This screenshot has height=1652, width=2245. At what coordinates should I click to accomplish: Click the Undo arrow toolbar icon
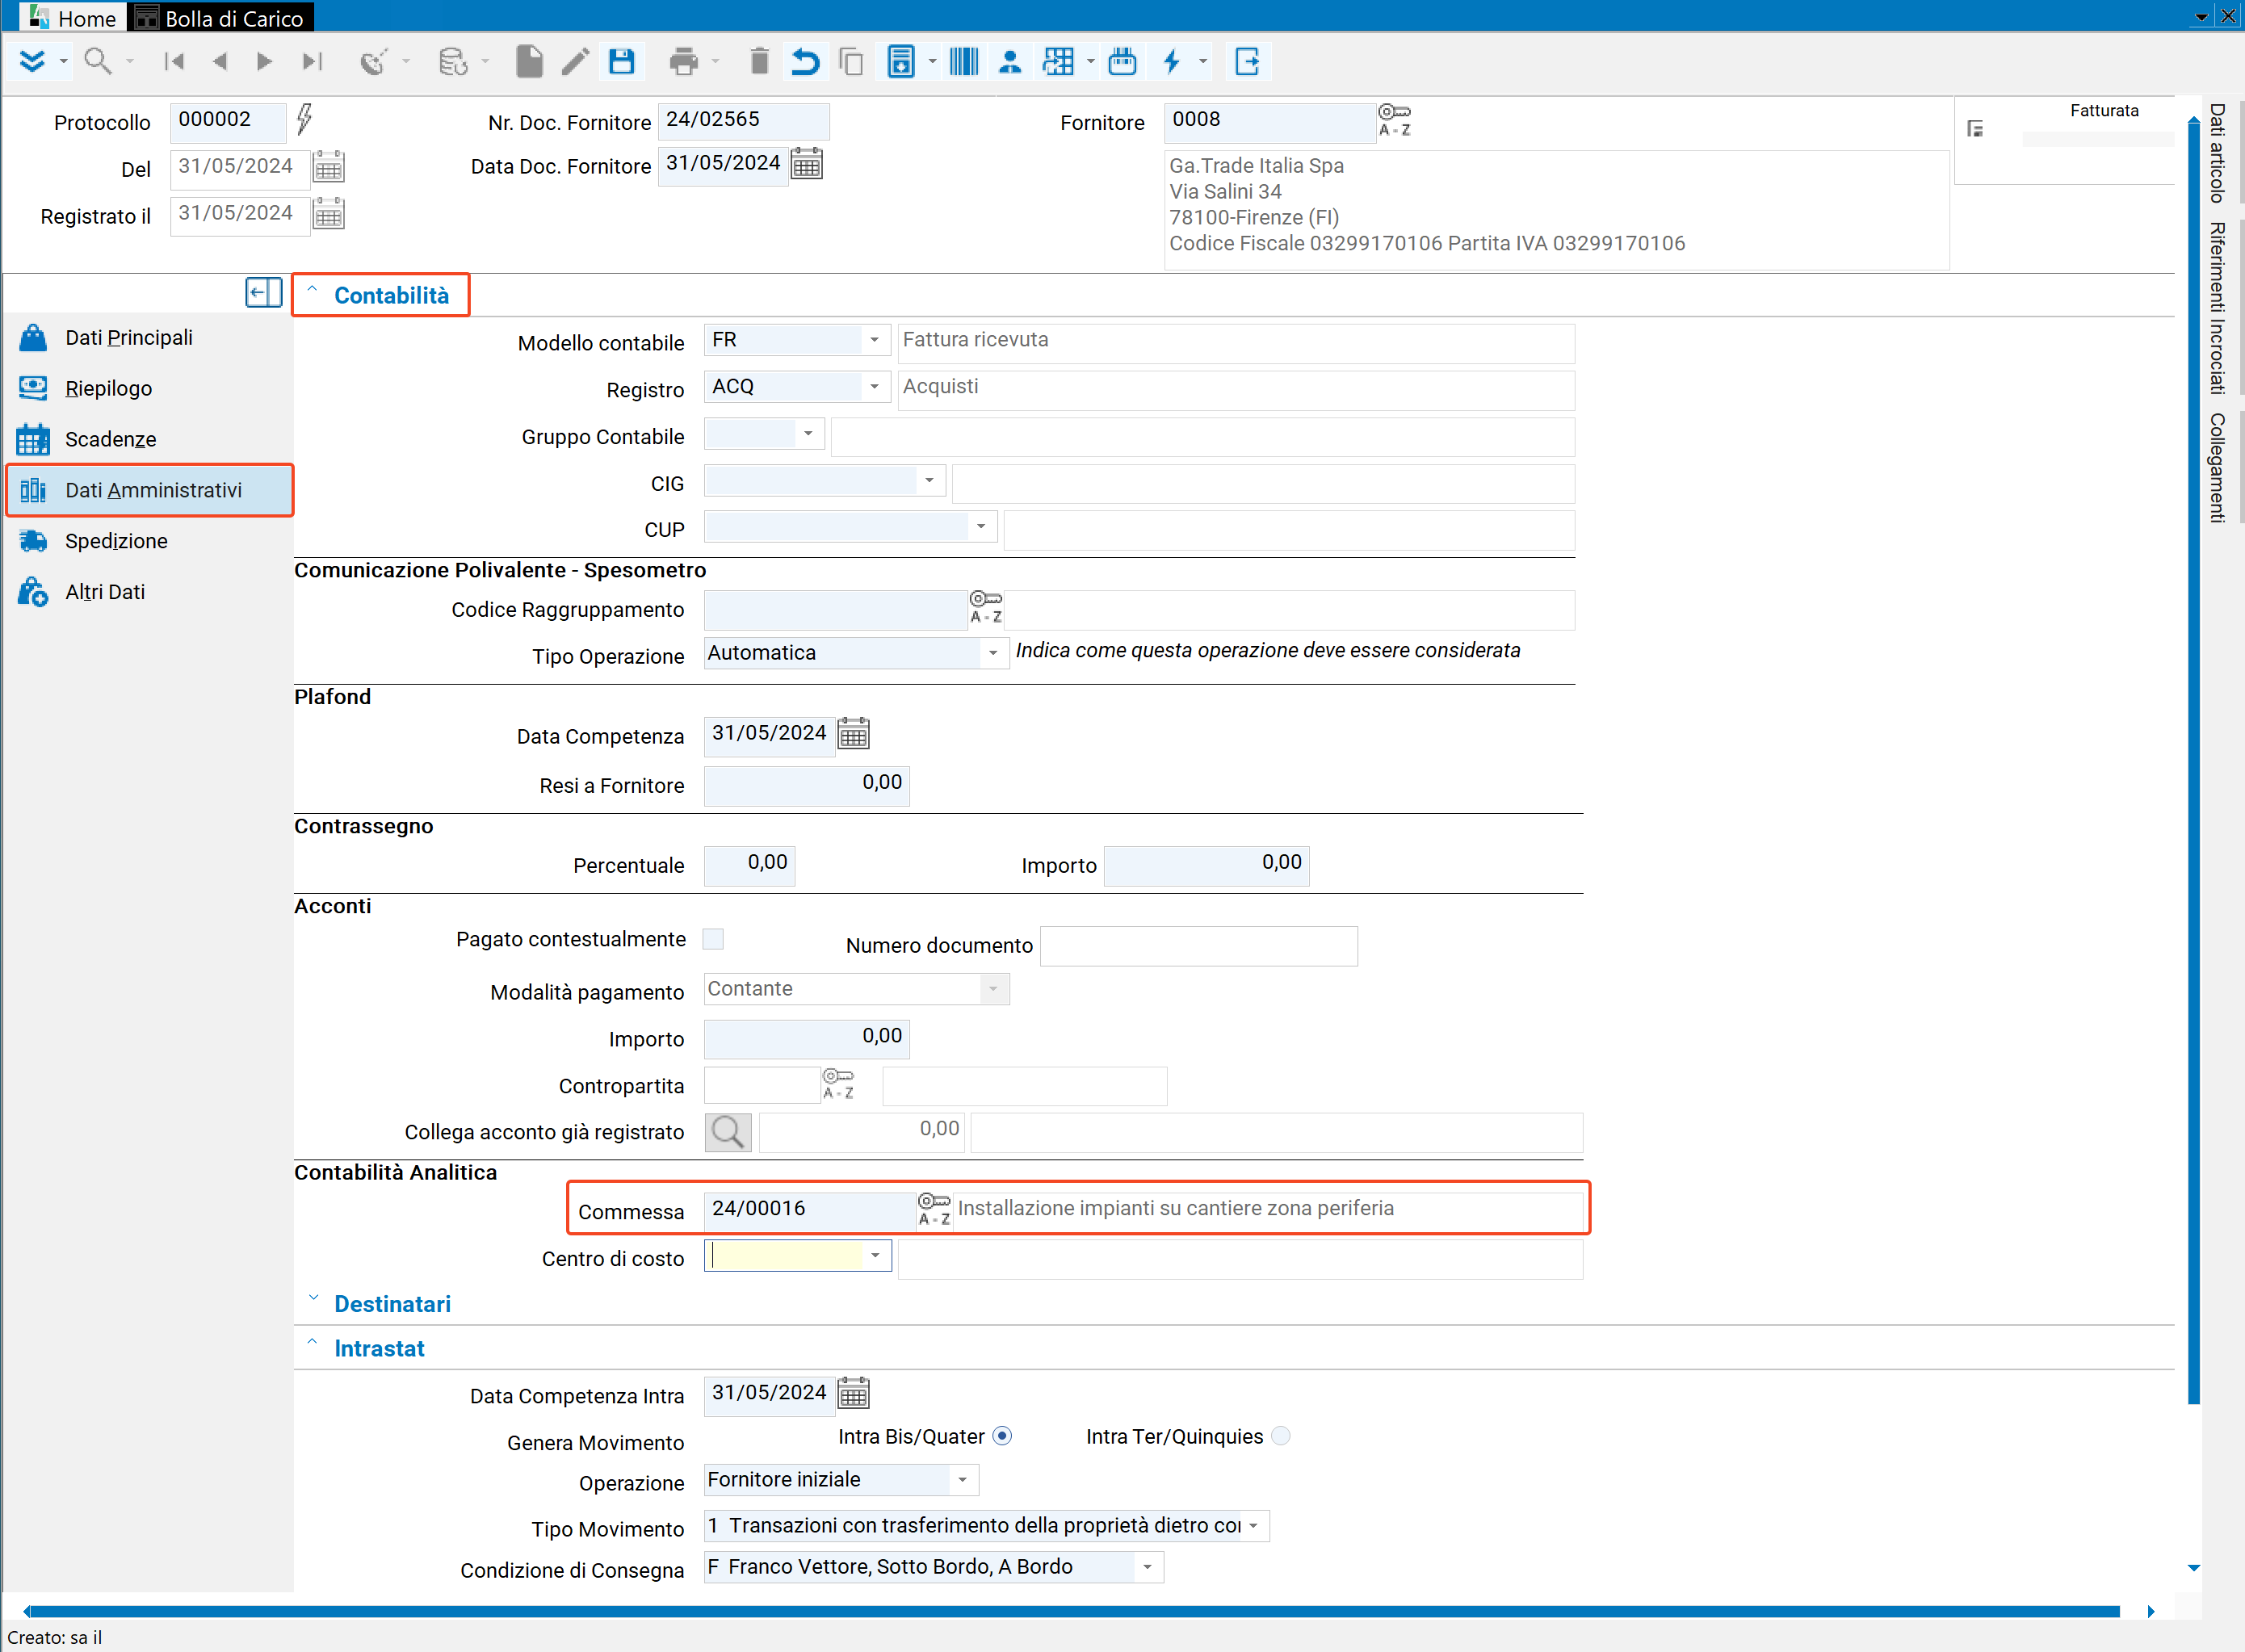coord(805,62)
